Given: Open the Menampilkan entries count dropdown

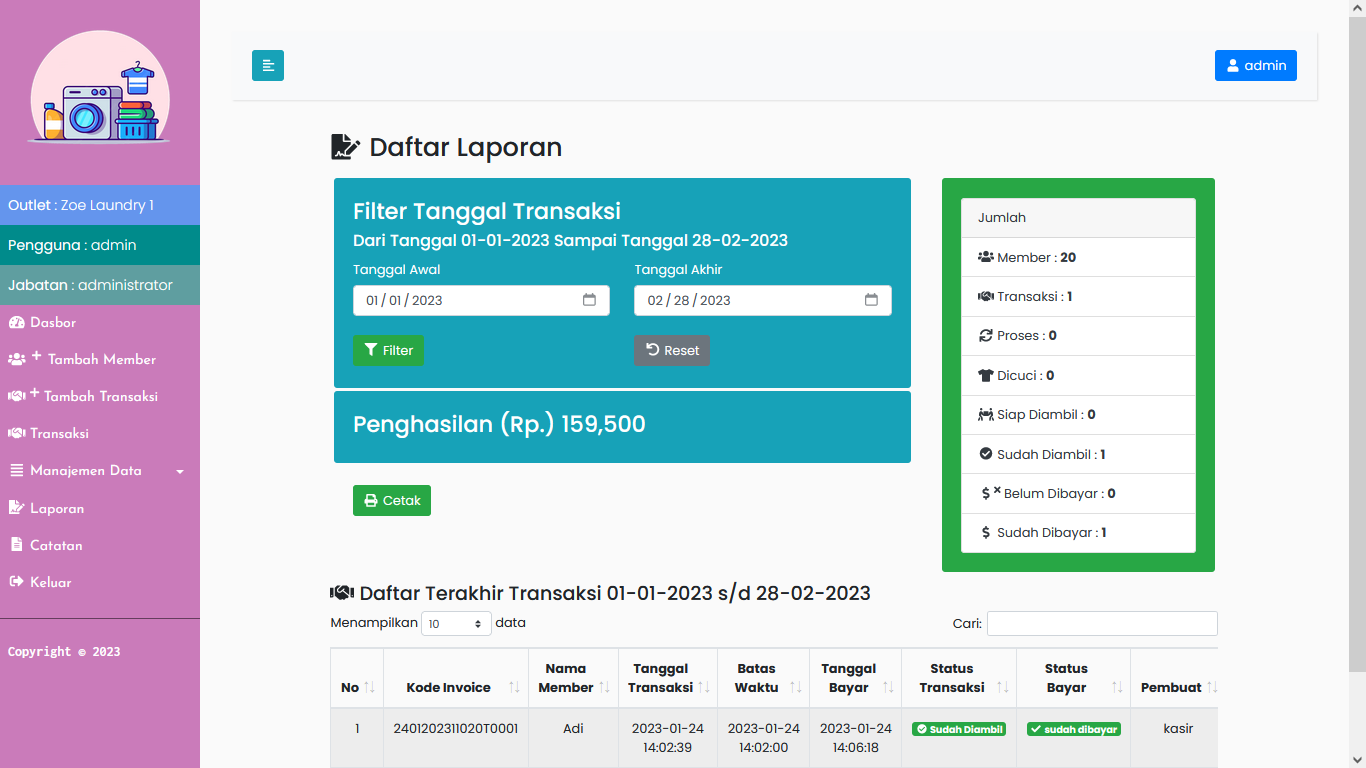Looking at the screenshot, I should coord(457,623).
